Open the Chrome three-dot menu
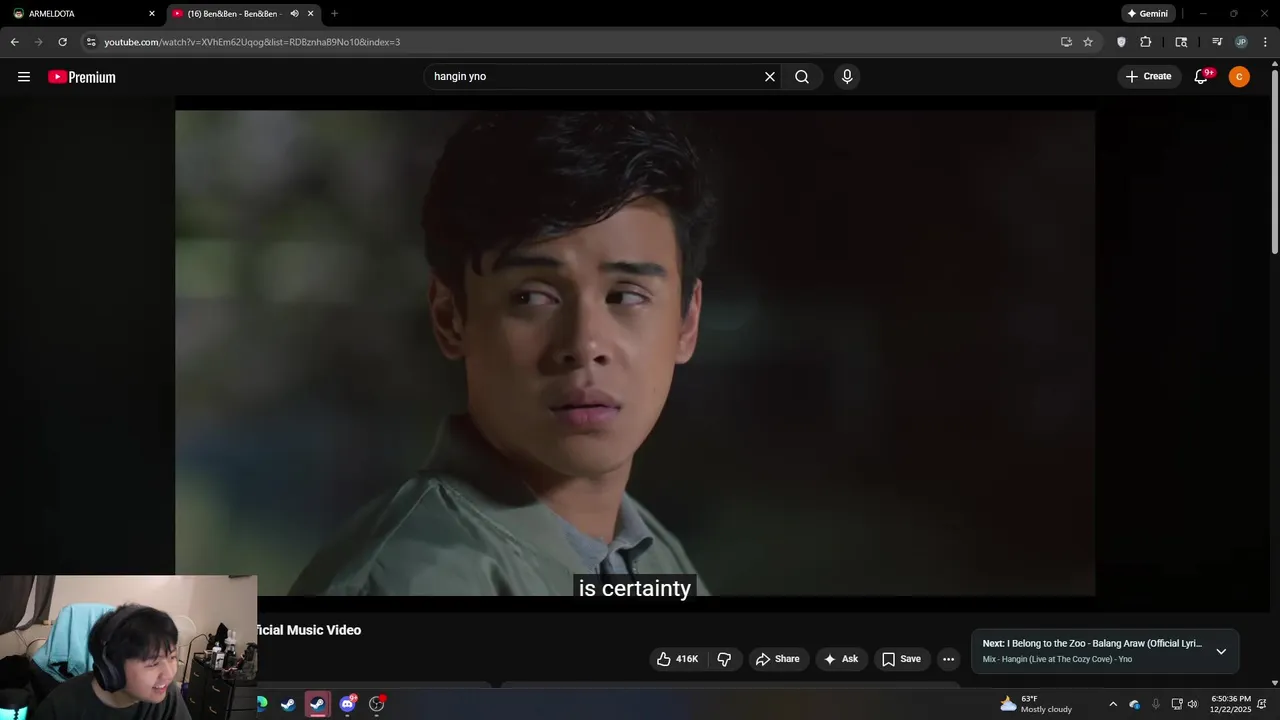The width and height of the screenshot is (1280, 720). pos(1265,42)
